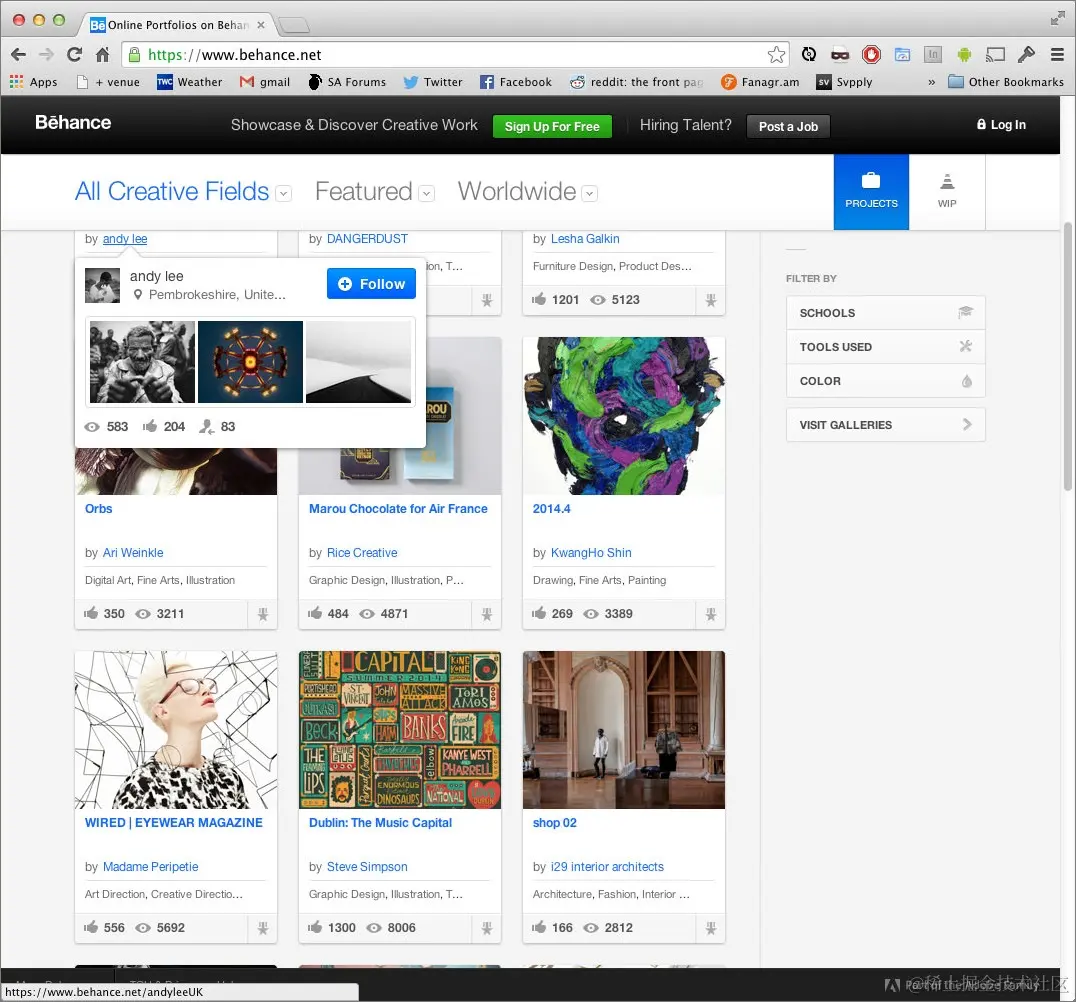Open the i29 interior architects profile link
1076x1002 pixels.
(607, 867)
